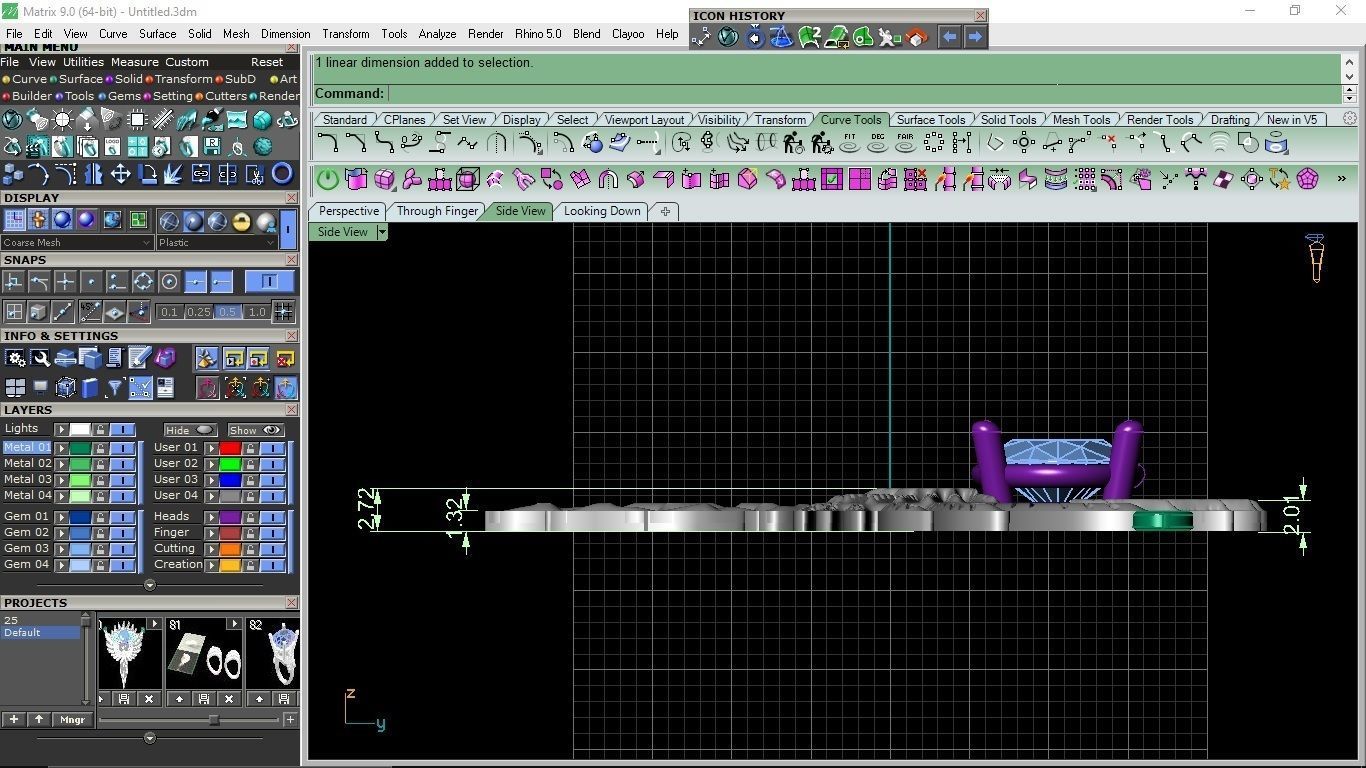1366x768 pixels.
Task: Select the FAIR curve tool icon
Action: (x=906, y=143)
